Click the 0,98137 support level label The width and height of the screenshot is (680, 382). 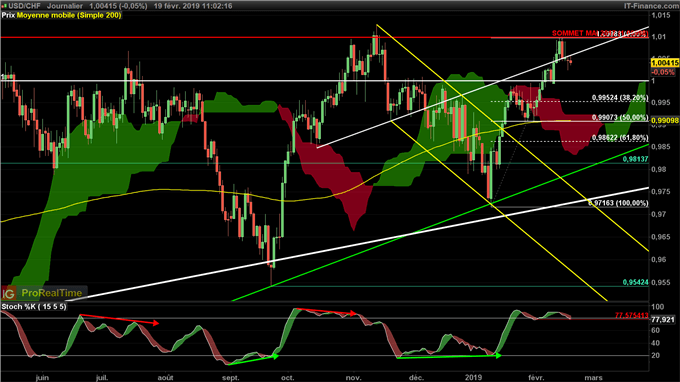[635, 160]
